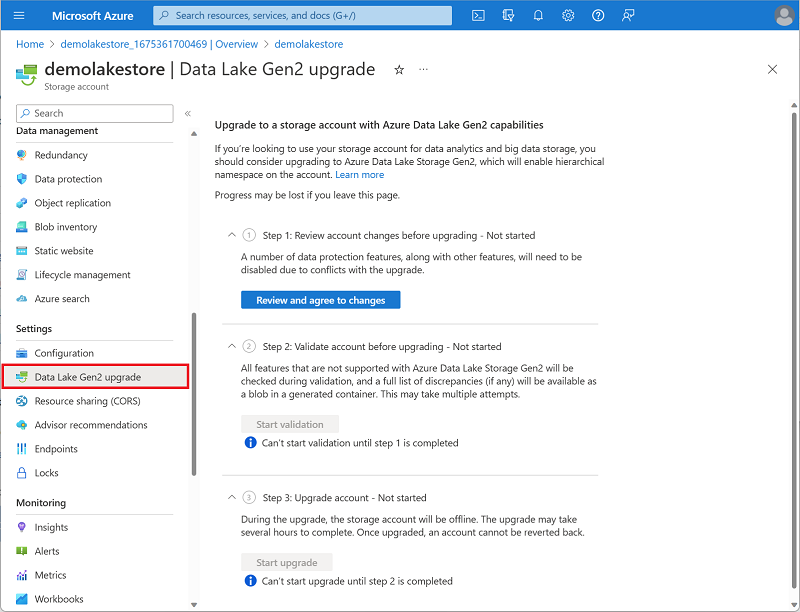Click Step 1 circled number icon
Image resolution: width=800 pixels, height=612 pixels.
(249, 235)
